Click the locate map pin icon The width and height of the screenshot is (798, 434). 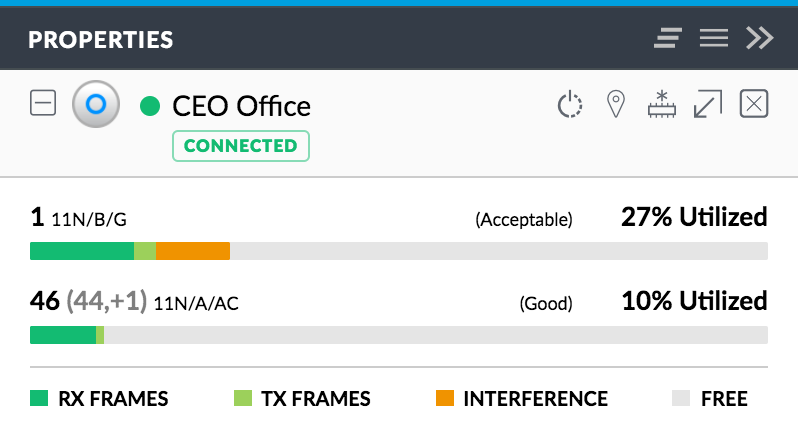tap(616, 104)
